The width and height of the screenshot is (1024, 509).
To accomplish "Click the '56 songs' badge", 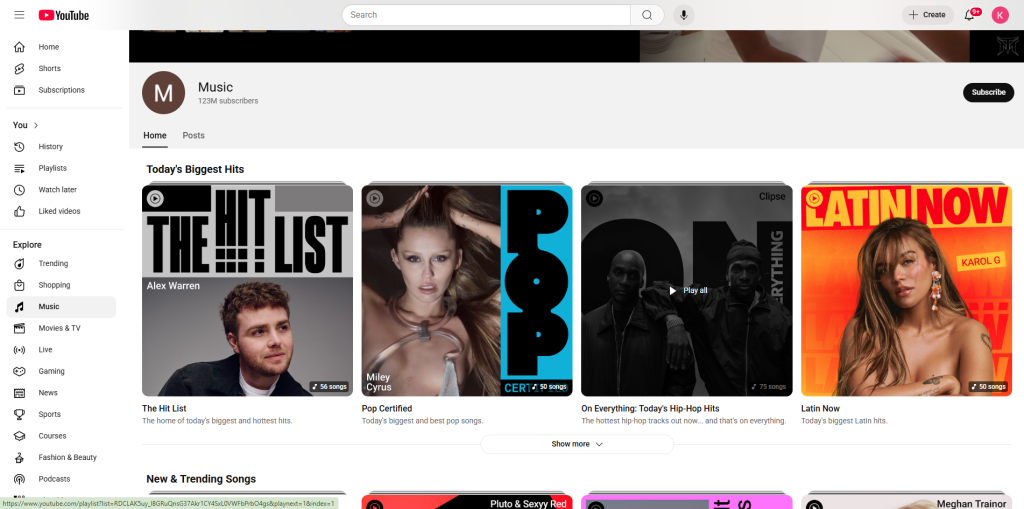I will click(329, 387).
